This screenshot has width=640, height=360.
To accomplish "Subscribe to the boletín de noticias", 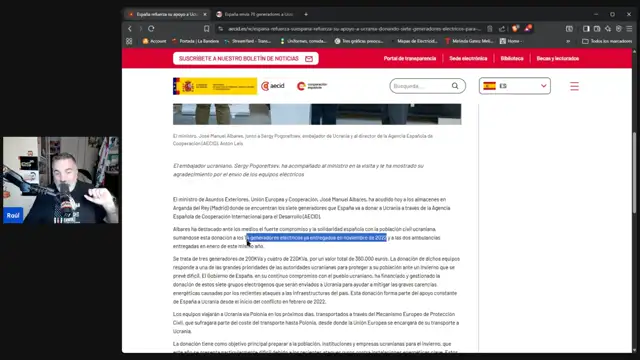I will 246,58.
